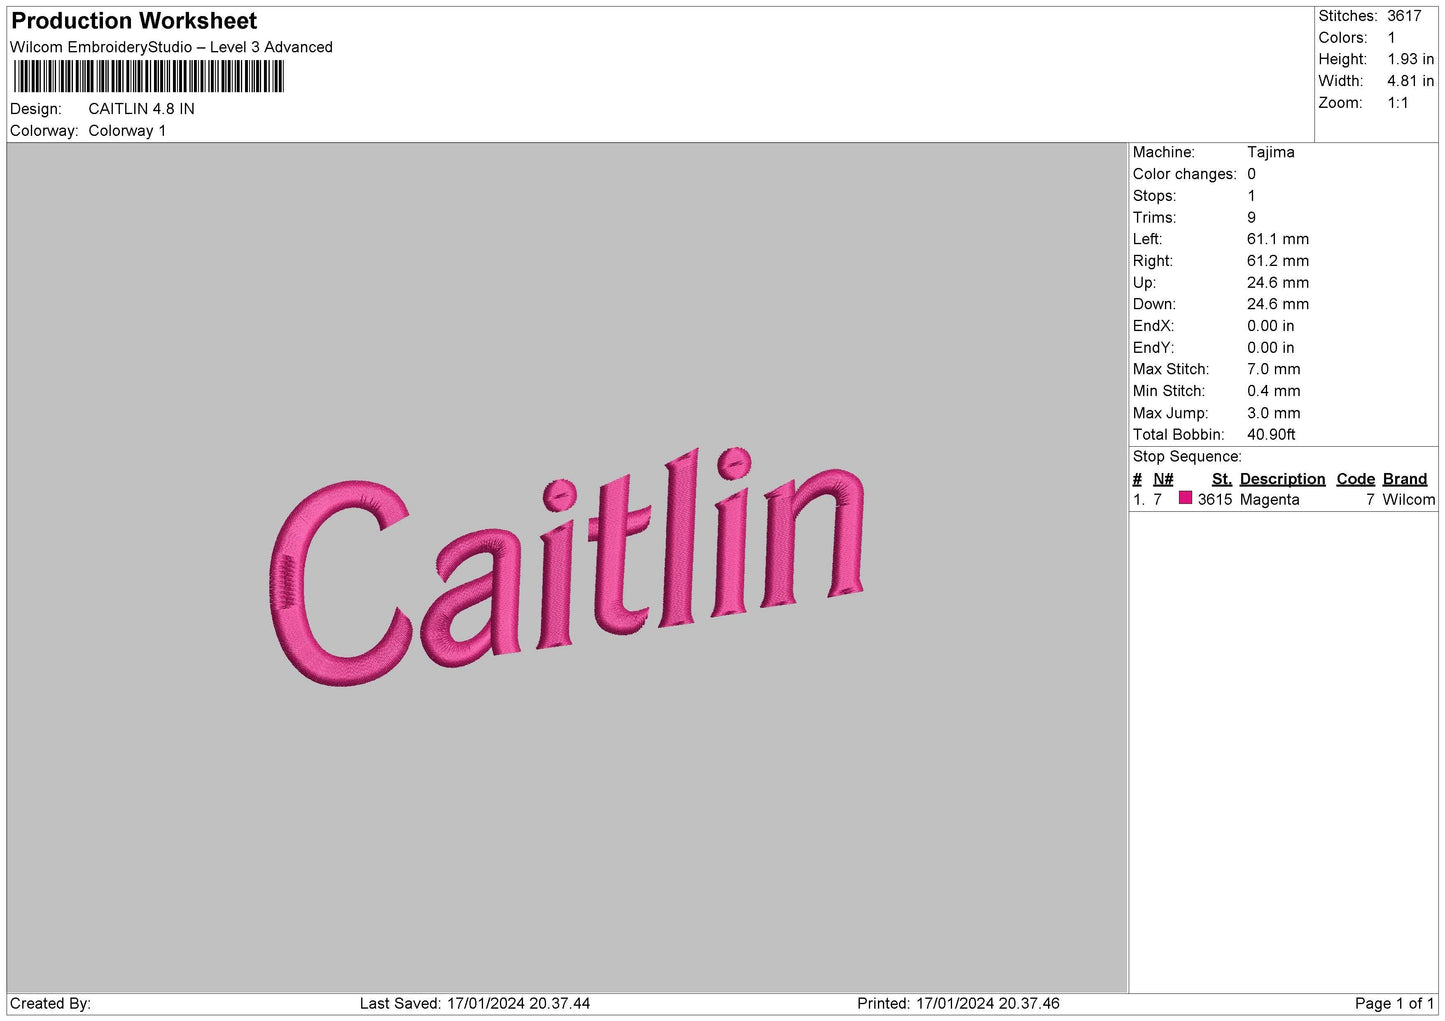
Task: Select the Down value 24.6 mm
Action: point(1278,304)
